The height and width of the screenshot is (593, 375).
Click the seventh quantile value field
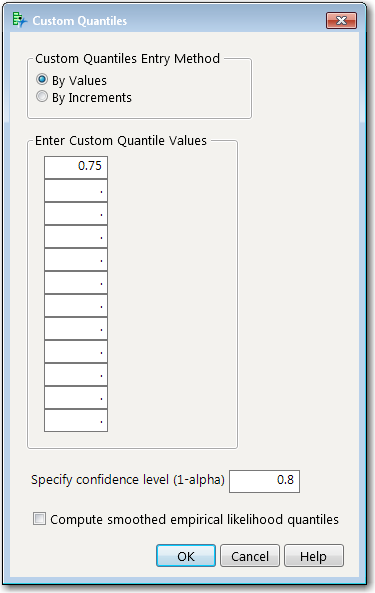click(76, 306)
